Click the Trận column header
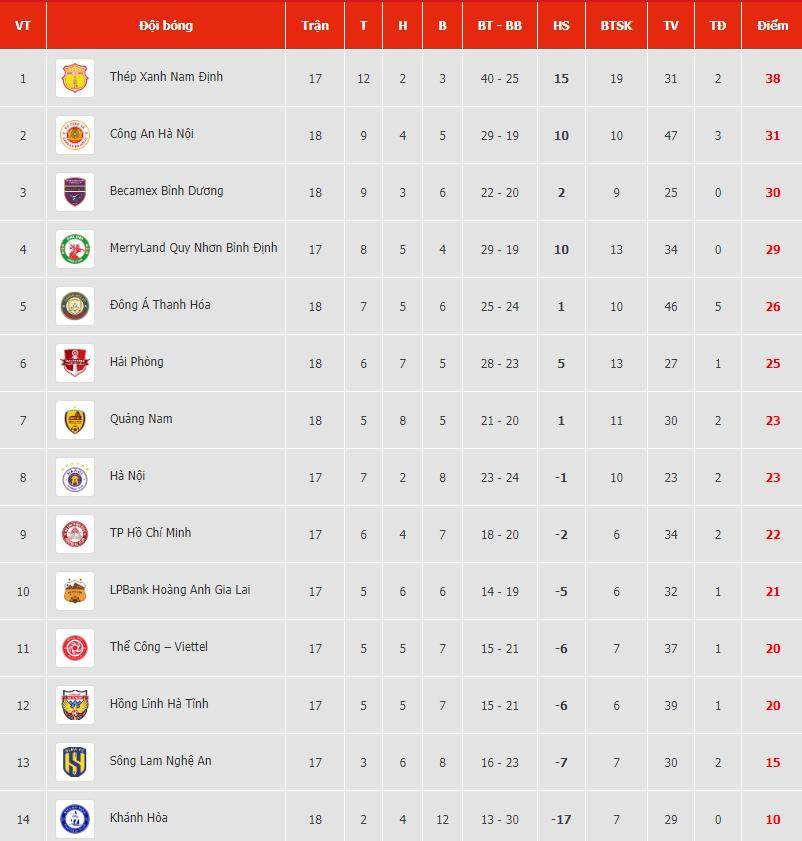802x841 pixels. click(x=315, y=25)
